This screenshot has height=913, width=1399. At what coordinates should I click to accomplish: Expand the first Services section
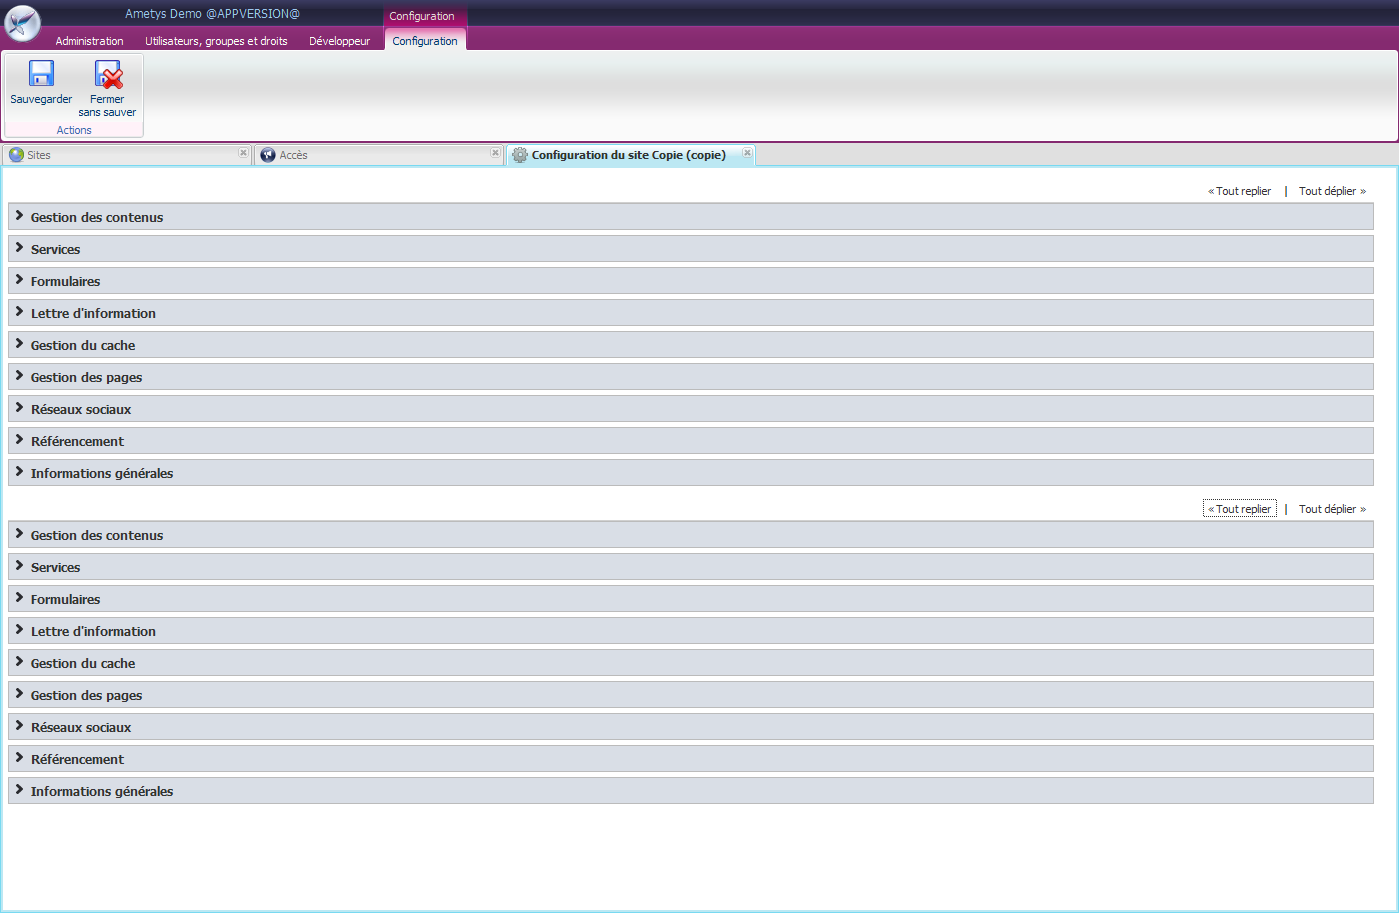pos(55,249)
